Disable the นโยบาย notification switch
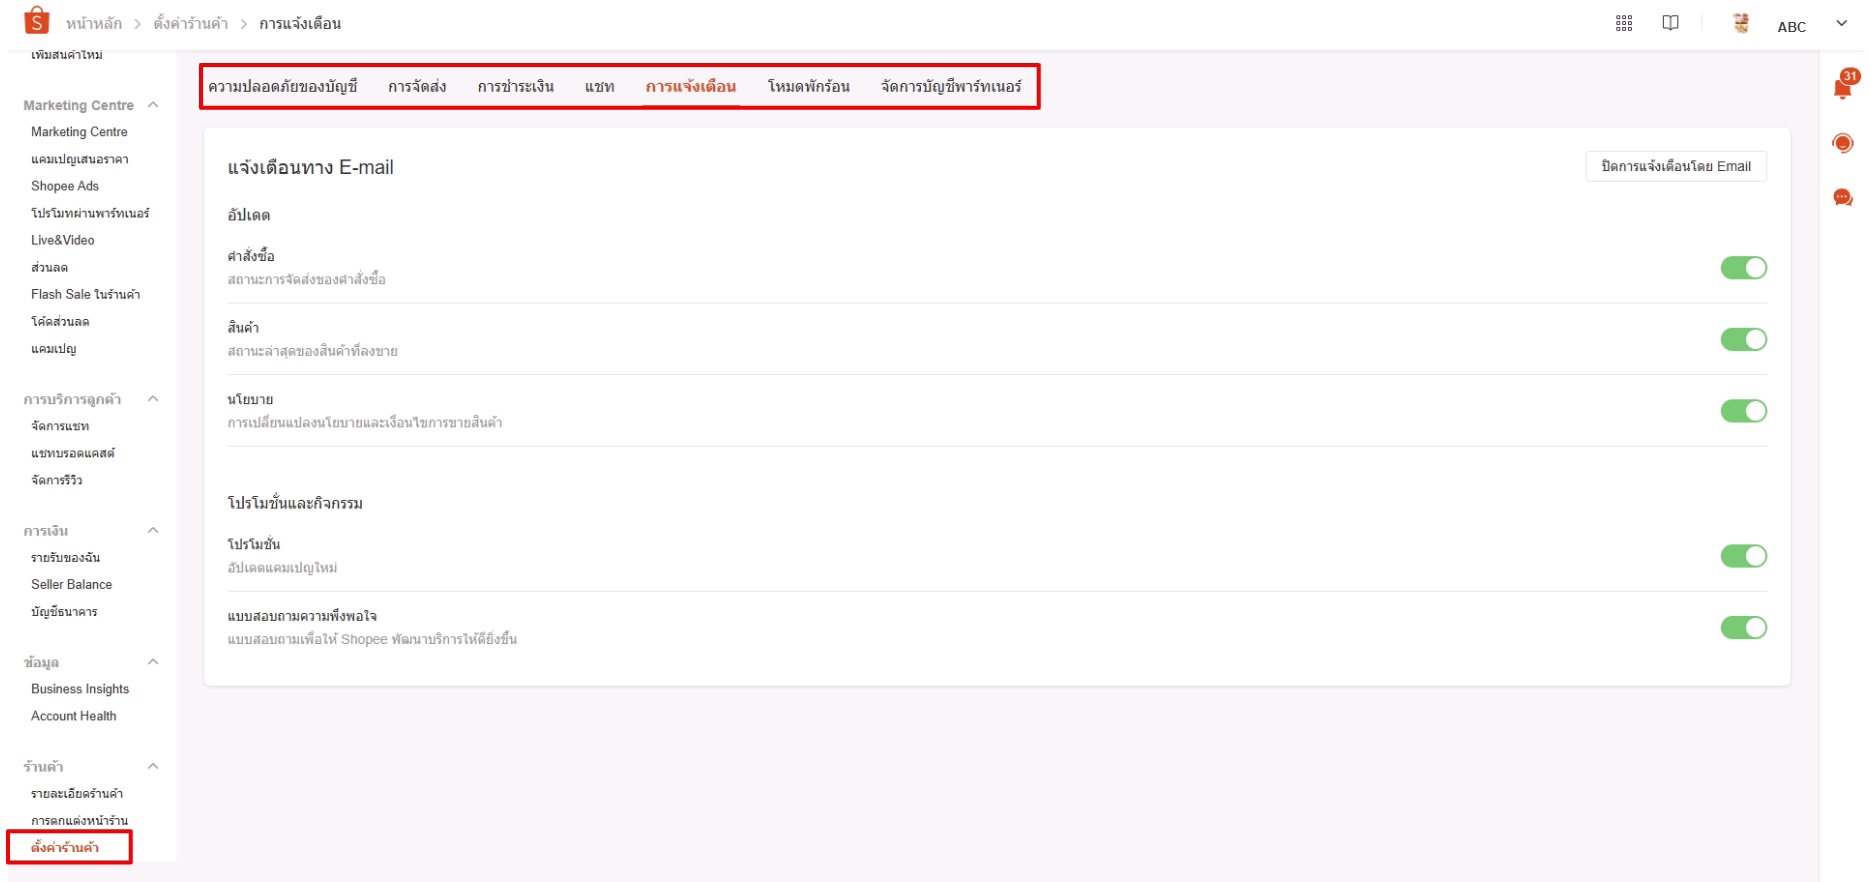This screenshot has height=882, width=1871. coord(1743,411)
